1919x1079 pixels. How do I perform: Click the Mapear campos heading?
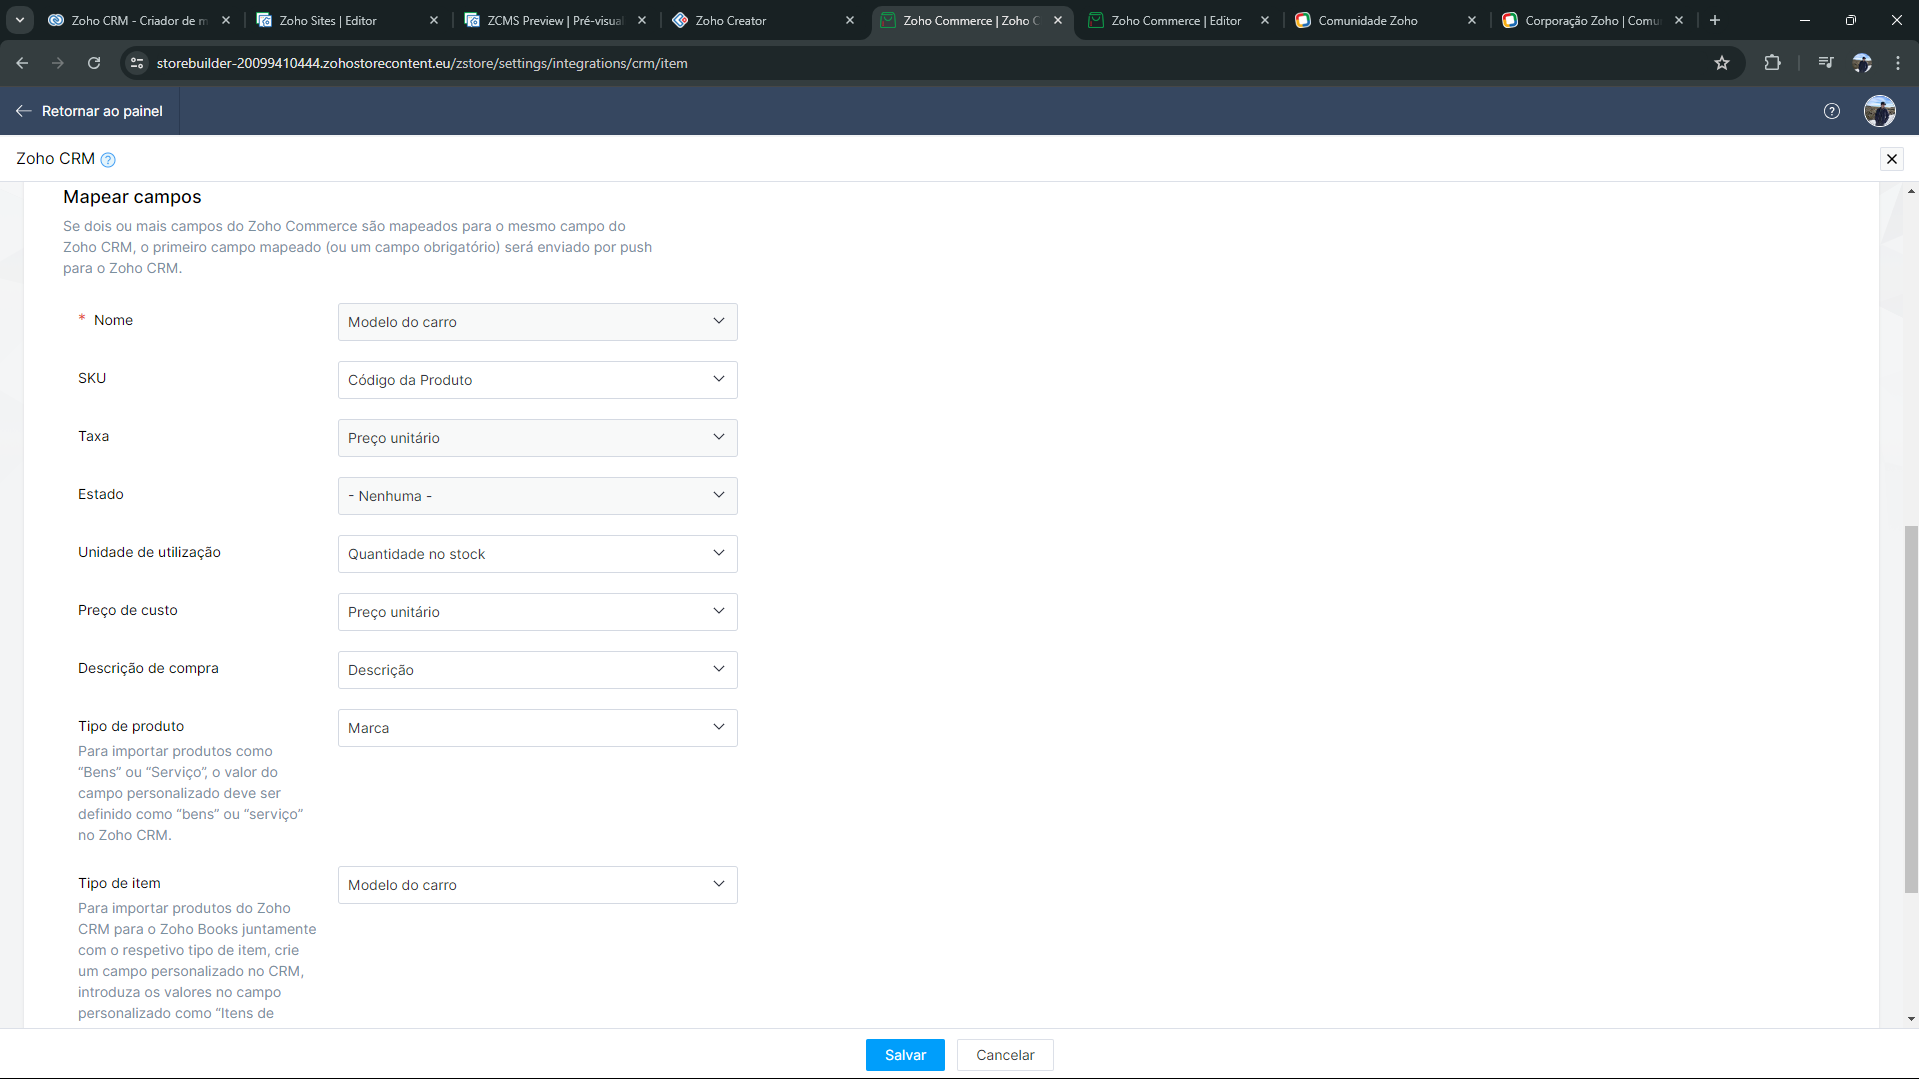132,197
